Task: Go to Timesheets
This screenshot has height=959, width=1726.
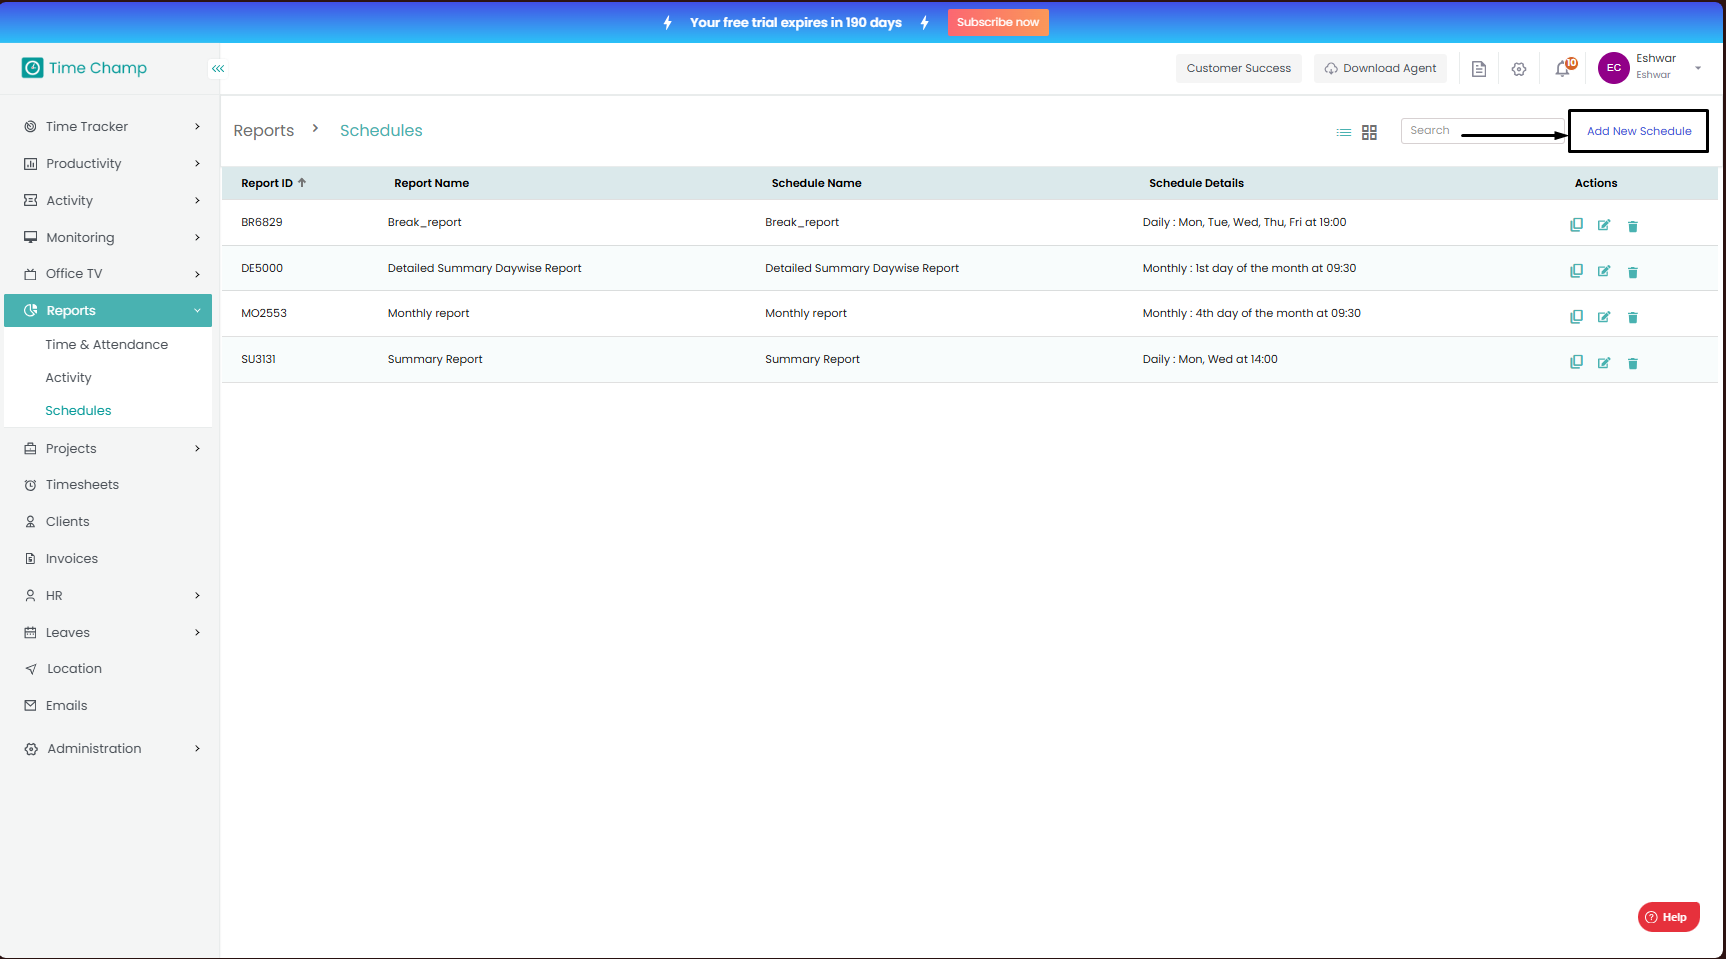Action: point(82,484)
